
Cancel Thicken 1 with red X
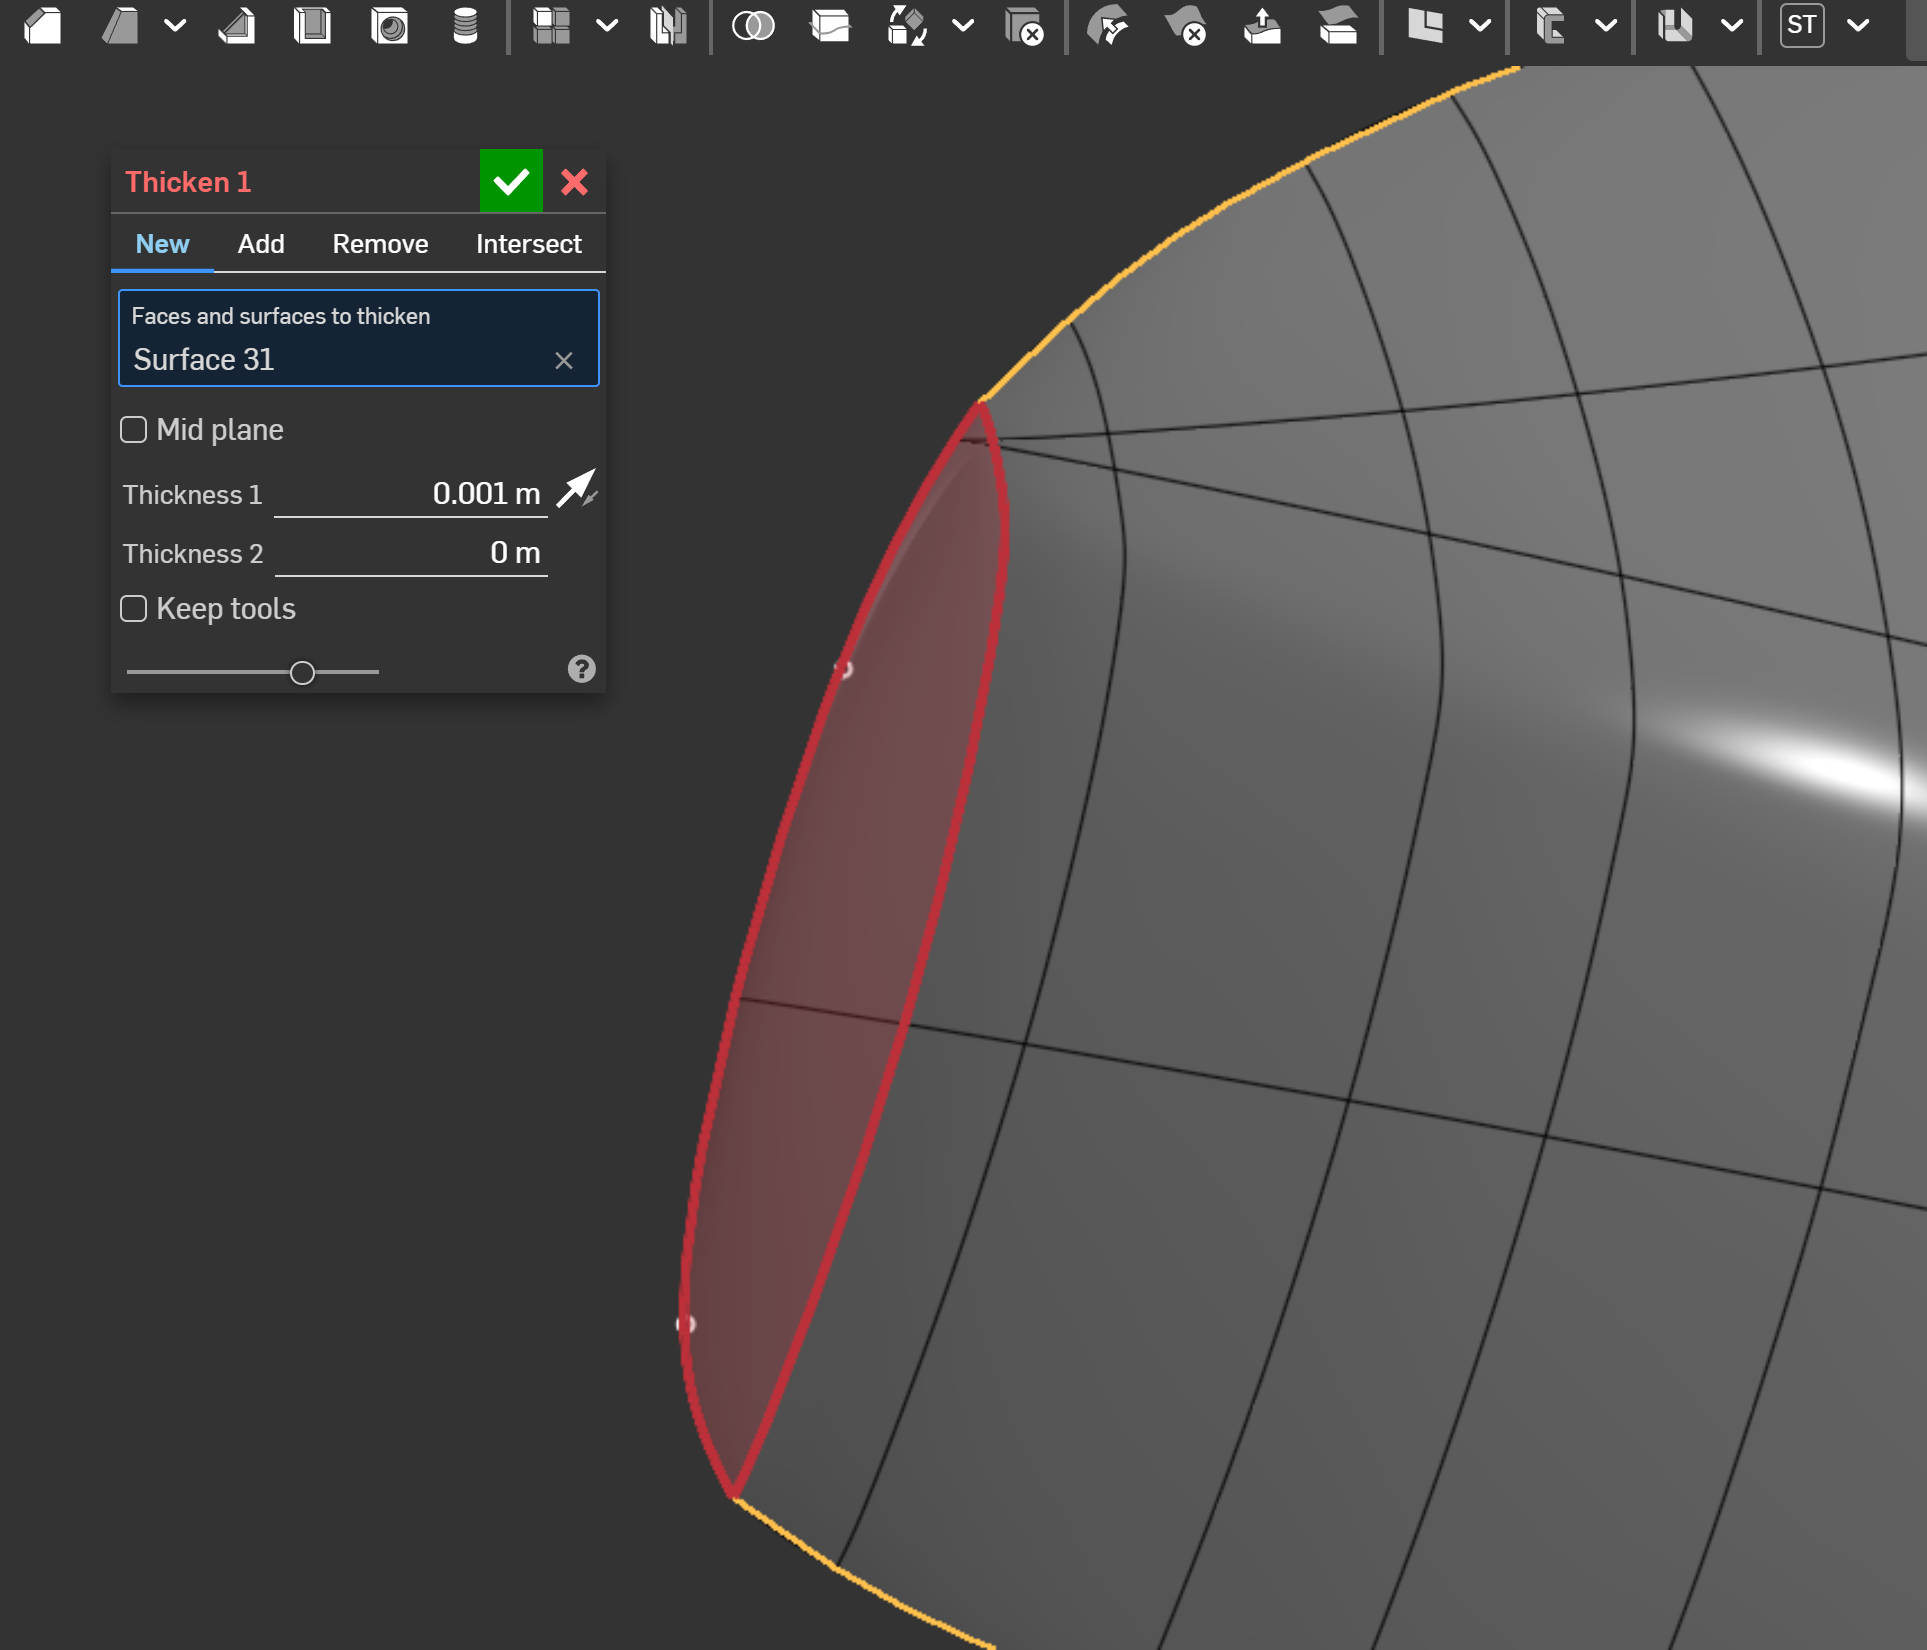[574, 182]
